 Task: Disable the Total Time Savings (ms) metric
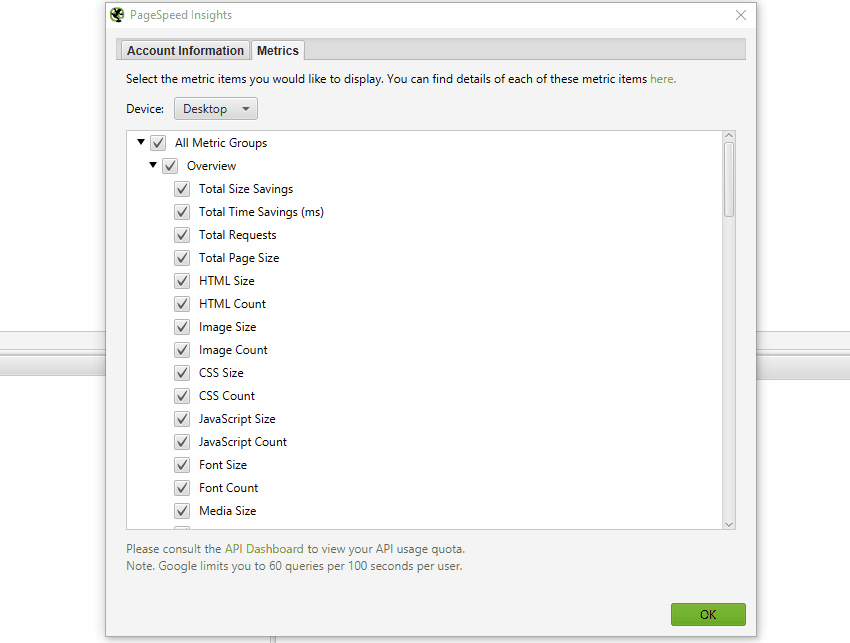pyautogui.click(x=182, y=212)
